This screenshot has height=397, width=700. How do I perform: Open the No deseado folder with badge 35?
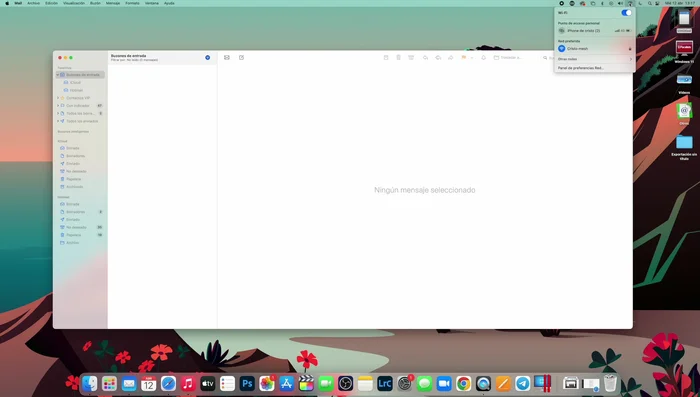click(x=80, y=227)
